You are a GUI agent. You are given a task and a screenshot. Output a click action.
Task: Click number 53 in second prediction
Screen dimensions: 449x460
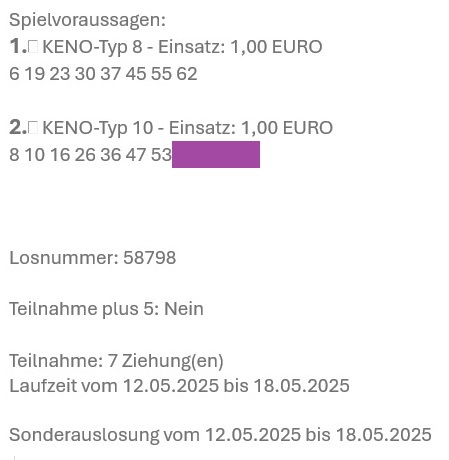click(161, 155)
